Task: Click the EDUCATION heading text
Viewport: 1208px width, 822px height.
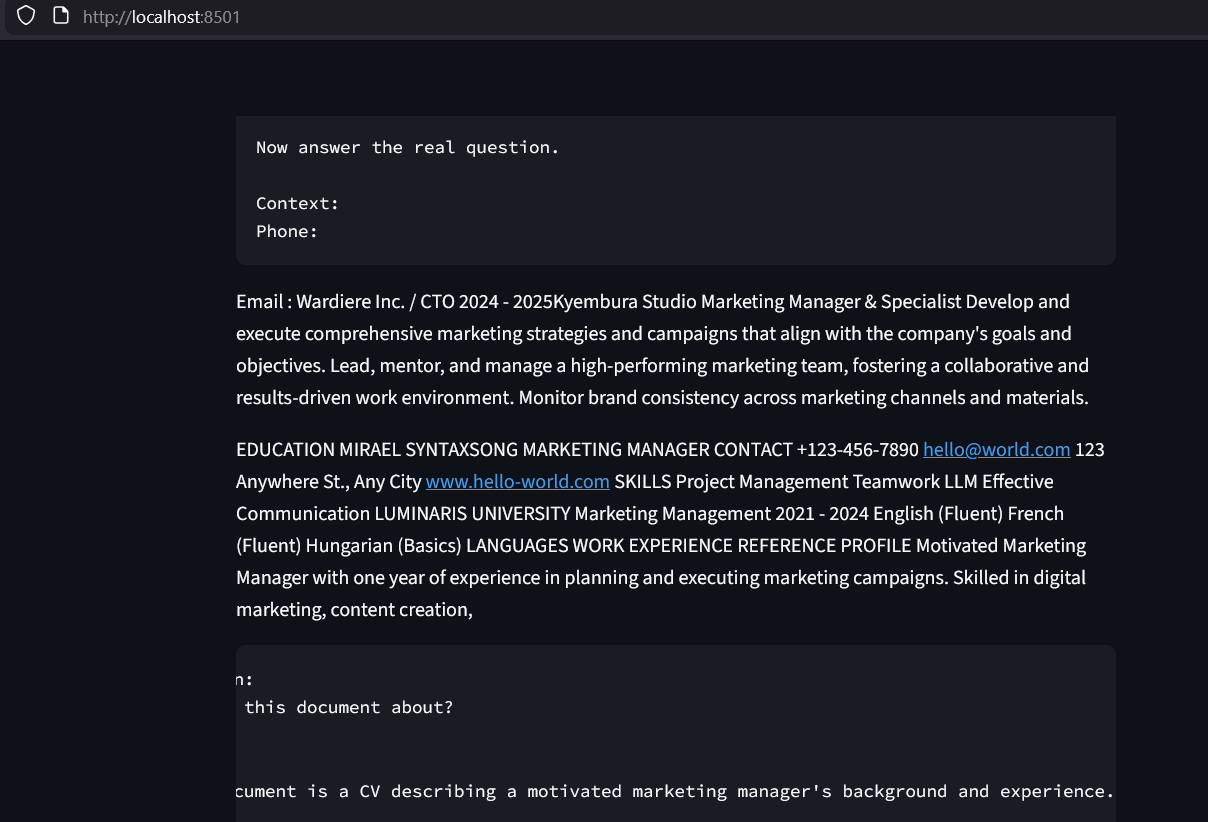Action: (285, 449)
